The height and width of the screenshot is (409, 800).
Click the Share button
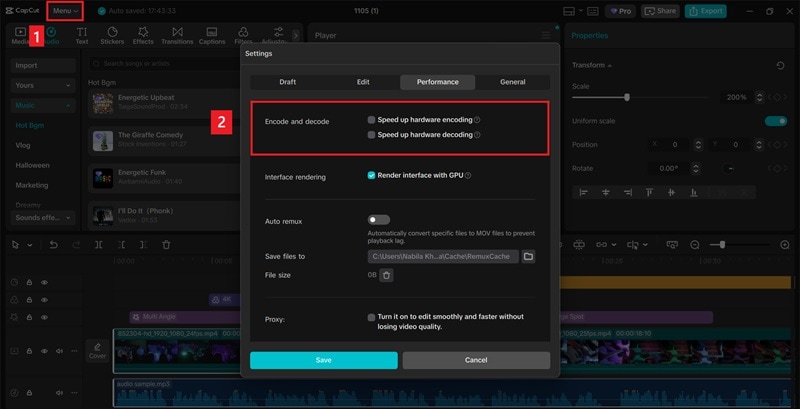pyautogui.click(x=660, y=11)
